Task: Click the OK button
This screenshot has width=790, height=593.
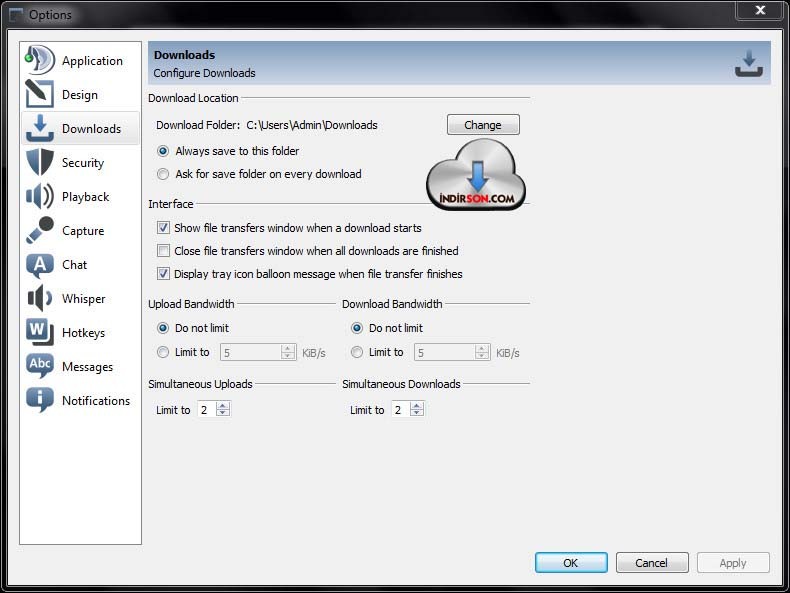Action: pyautogui.click(x=571, y=562)
